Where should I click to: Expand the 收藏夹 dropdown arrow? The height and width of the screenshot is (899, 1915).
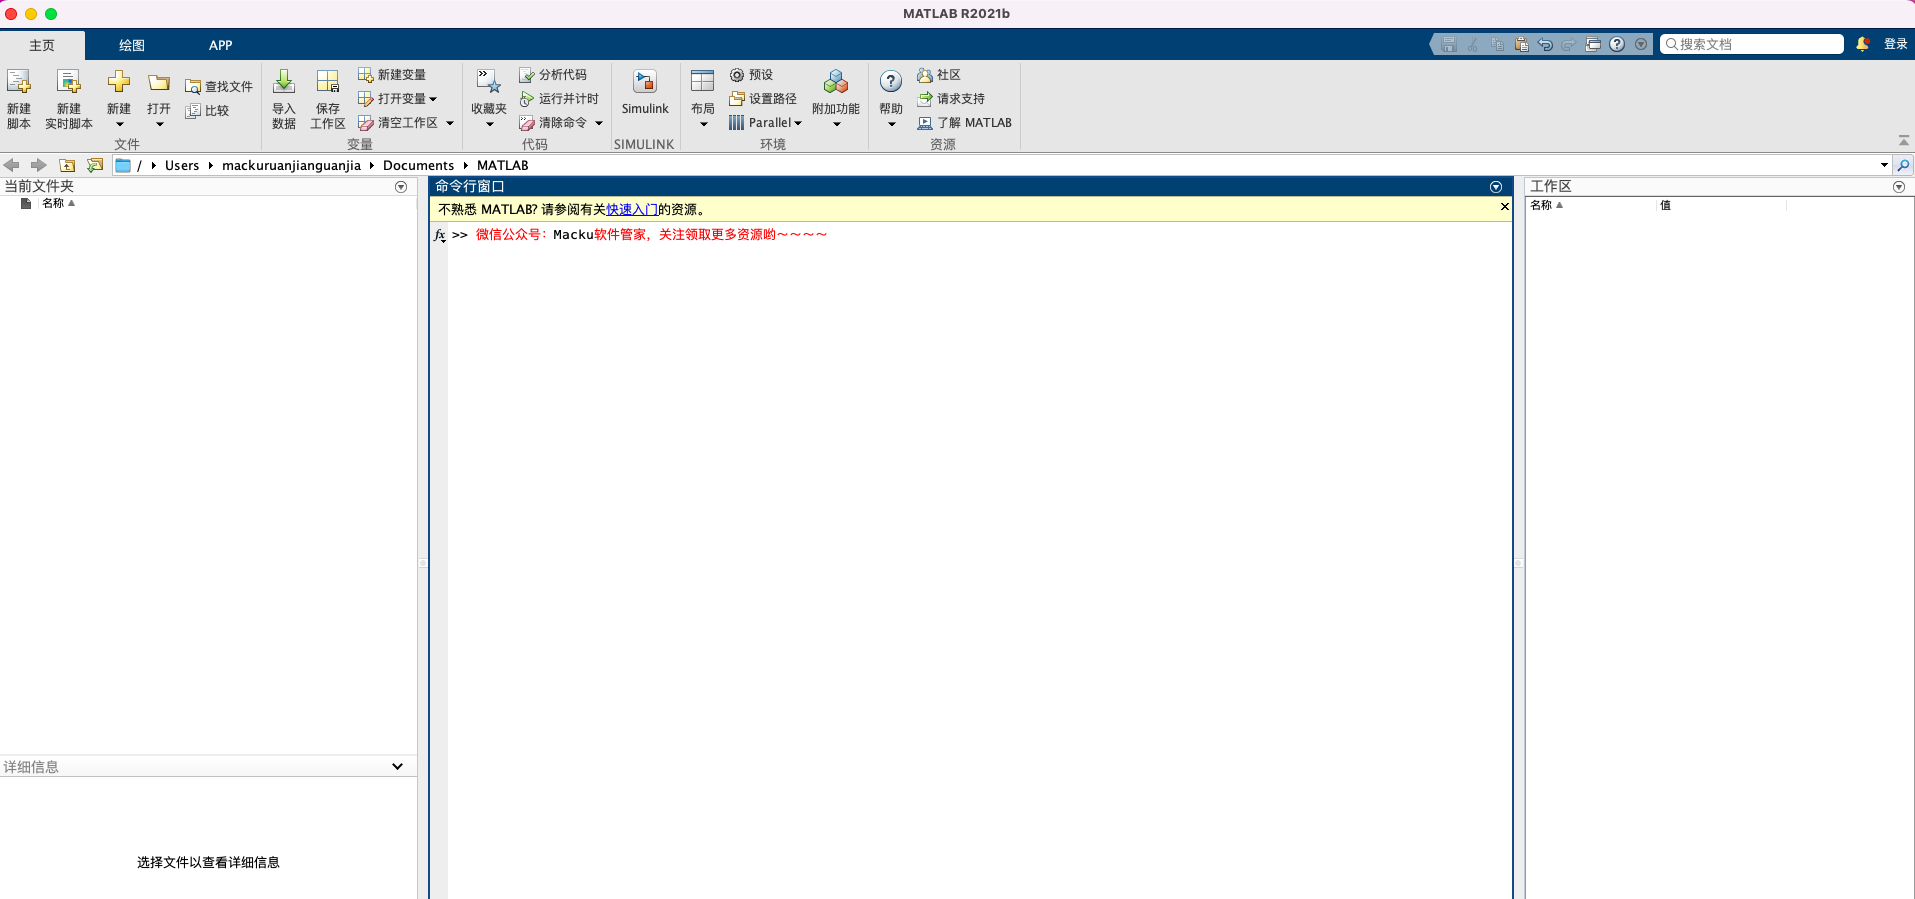490,124
